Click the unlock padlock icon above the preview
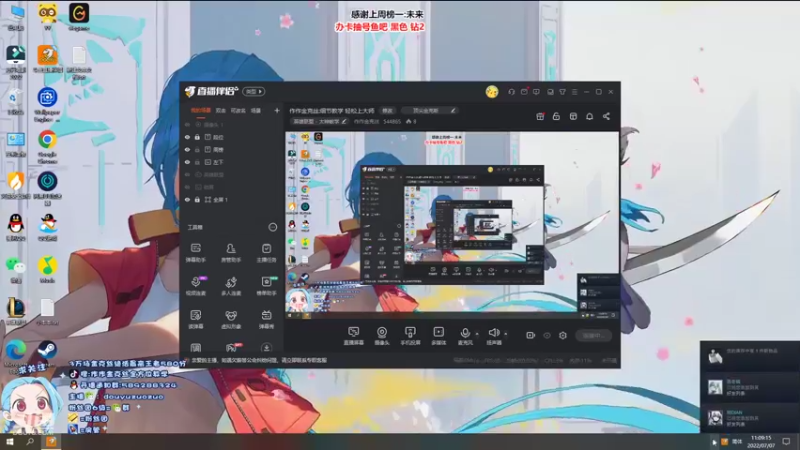 coord(556,116)
